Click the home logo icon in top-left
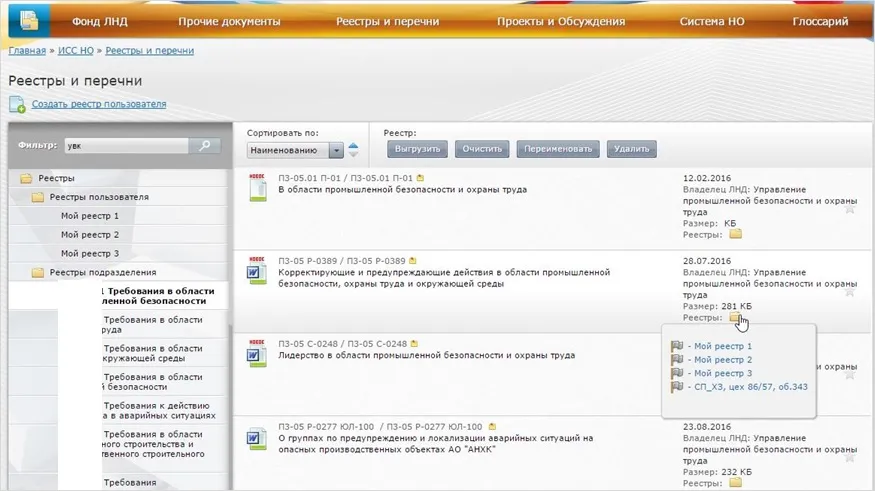Screen dimensions: 875x491 tap(30, 20)
